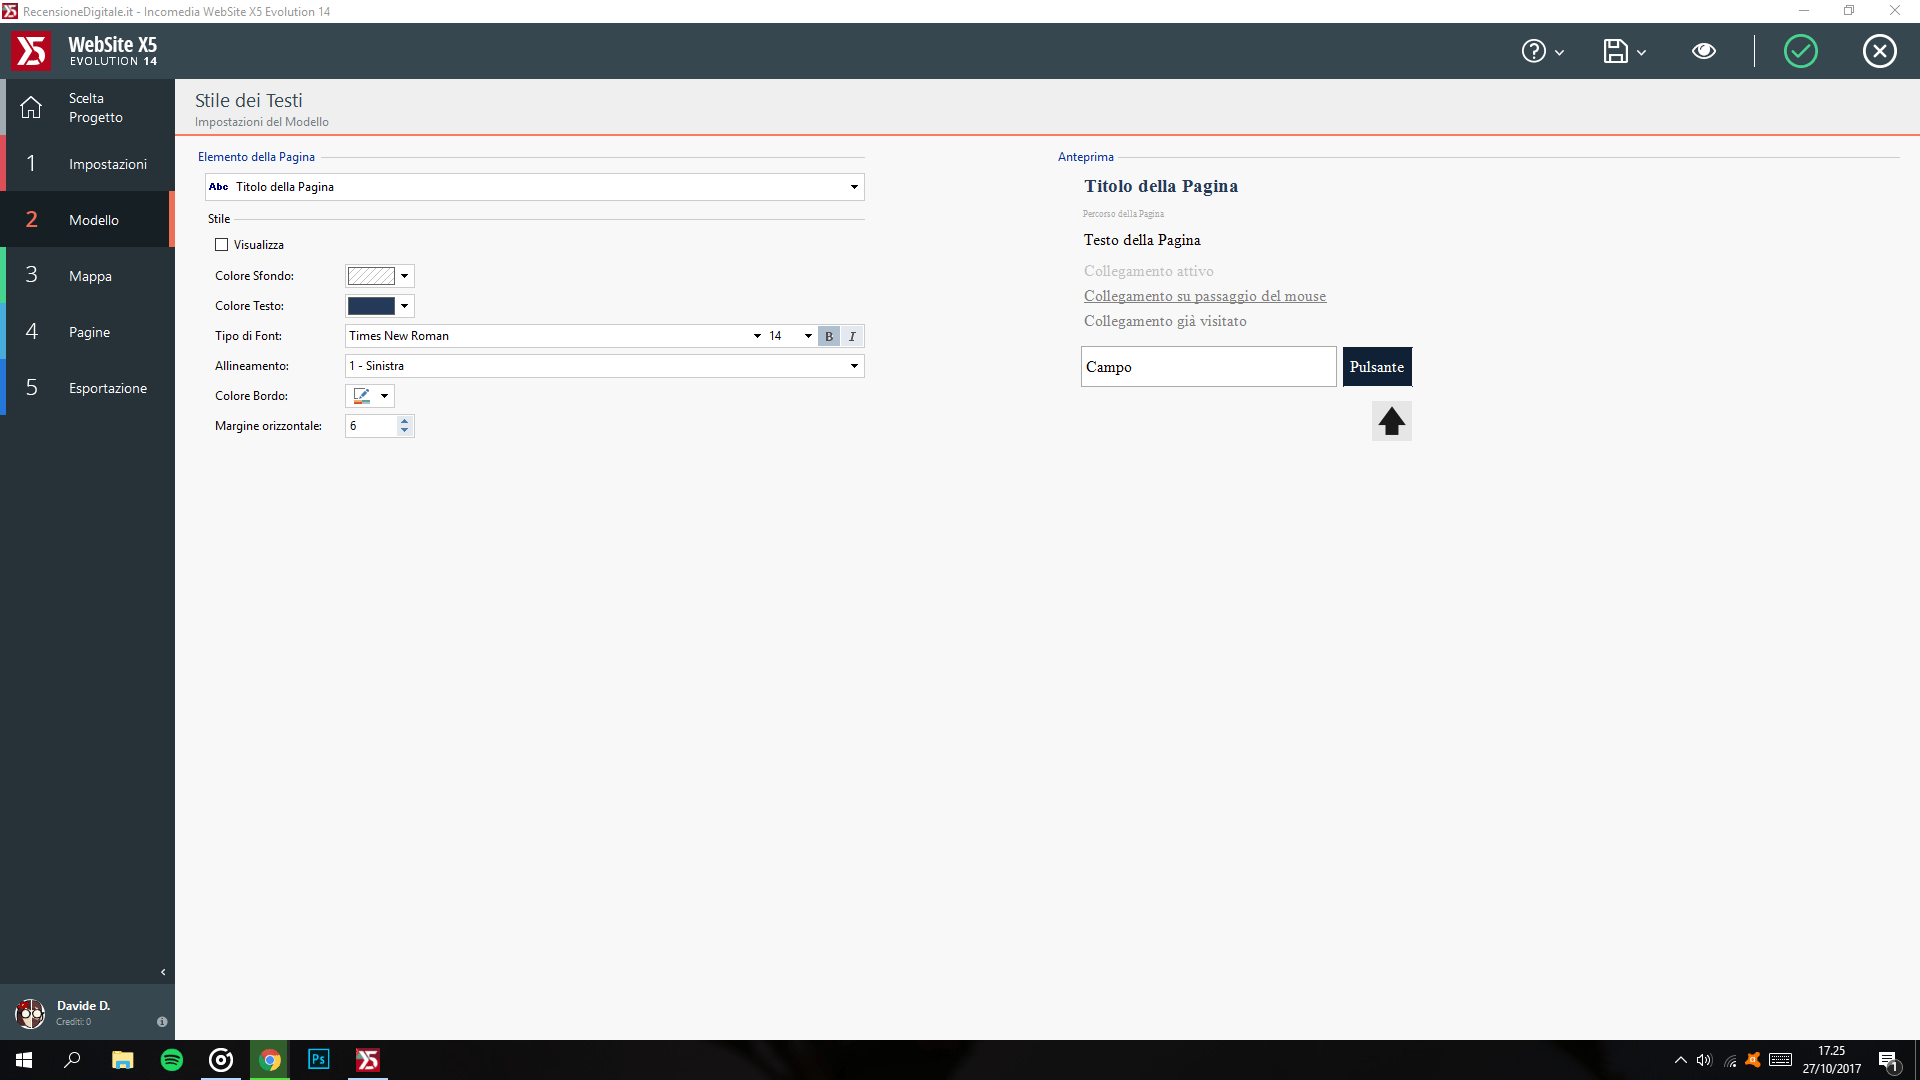Go to step 5 Esportazione

(88, 387)
